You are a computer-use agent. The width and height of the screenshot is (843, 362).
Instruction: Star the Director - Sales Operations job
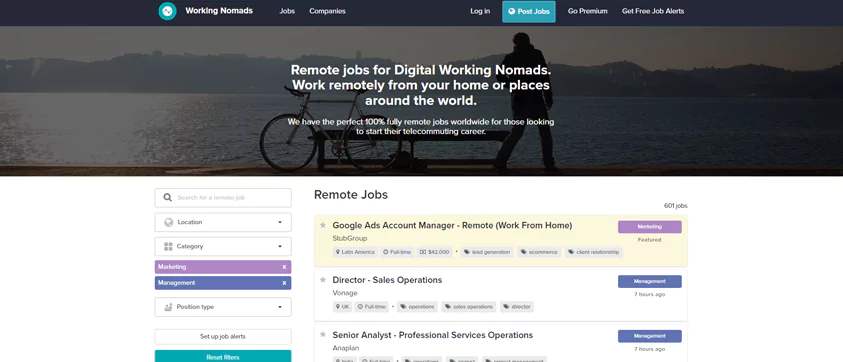[x=323, y=280]
